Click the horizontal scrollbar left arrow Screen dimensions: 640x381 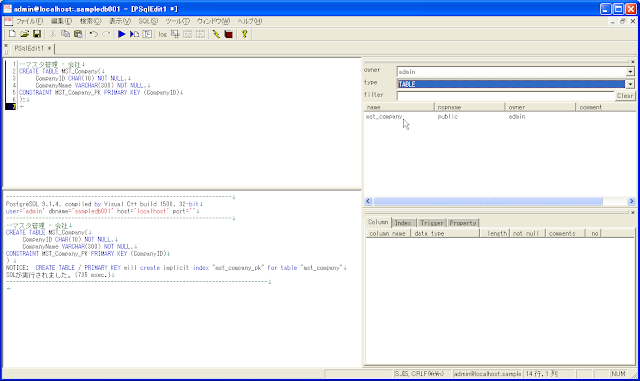[368, 201]
